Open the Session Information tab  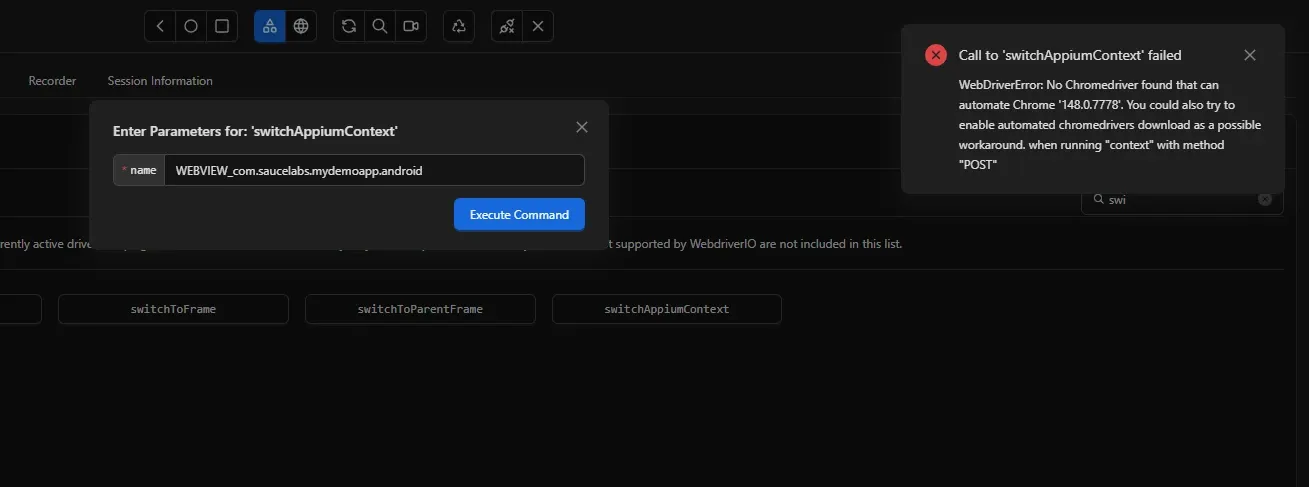click(160, 81)
